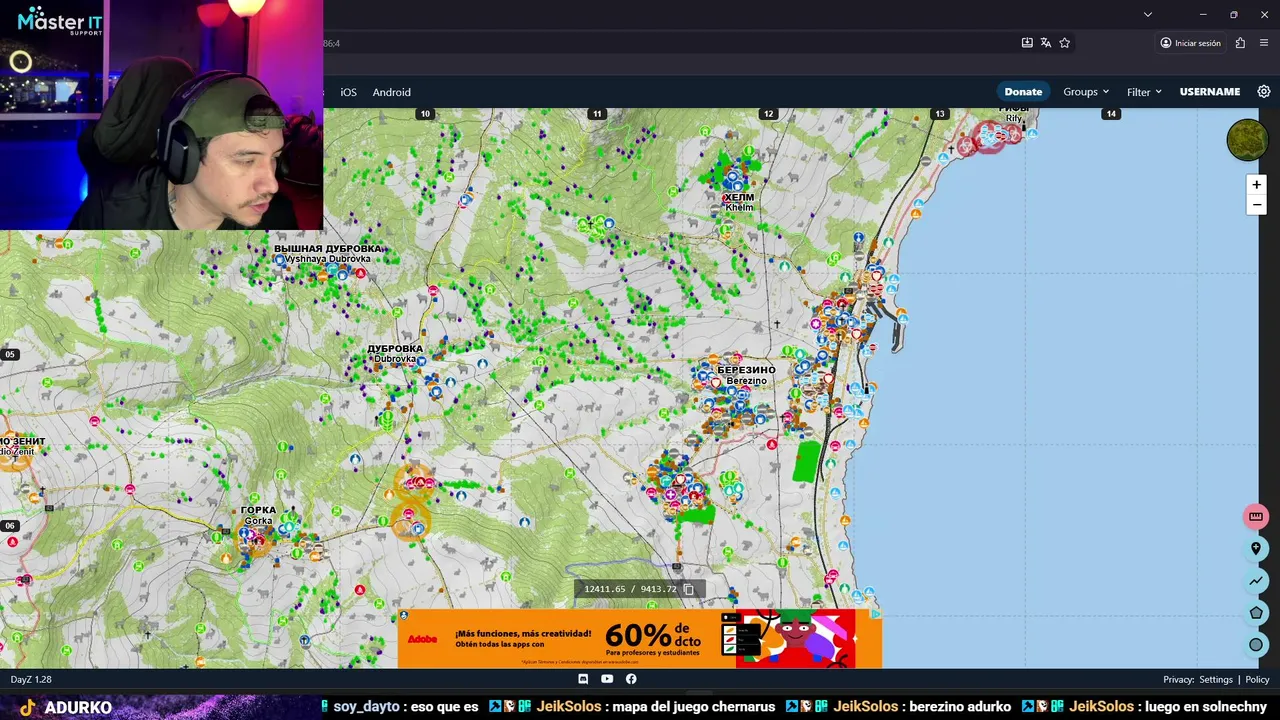Screen dimensions: 1280x720
Task: Click the Vyshnaya Dubrovka label
Action: tap(328, 253)
